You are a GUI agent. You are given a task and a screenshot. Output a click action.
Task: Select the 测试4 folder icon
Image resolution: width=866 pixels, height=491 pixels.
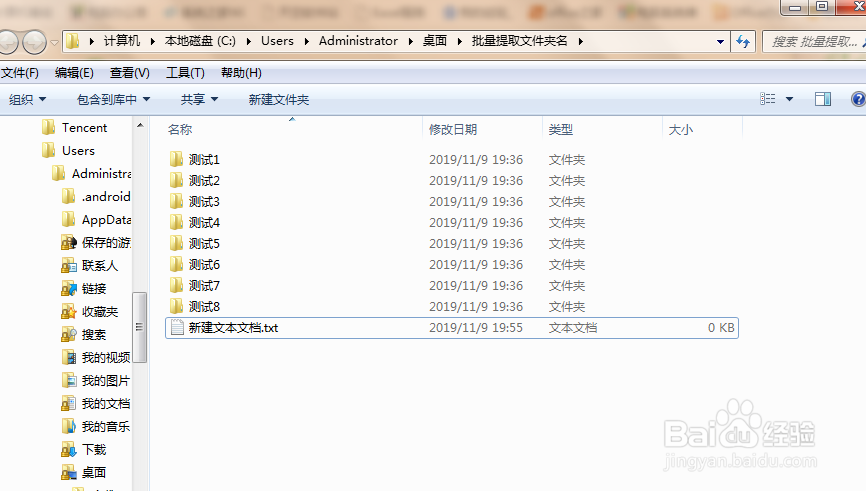(176, 223)
